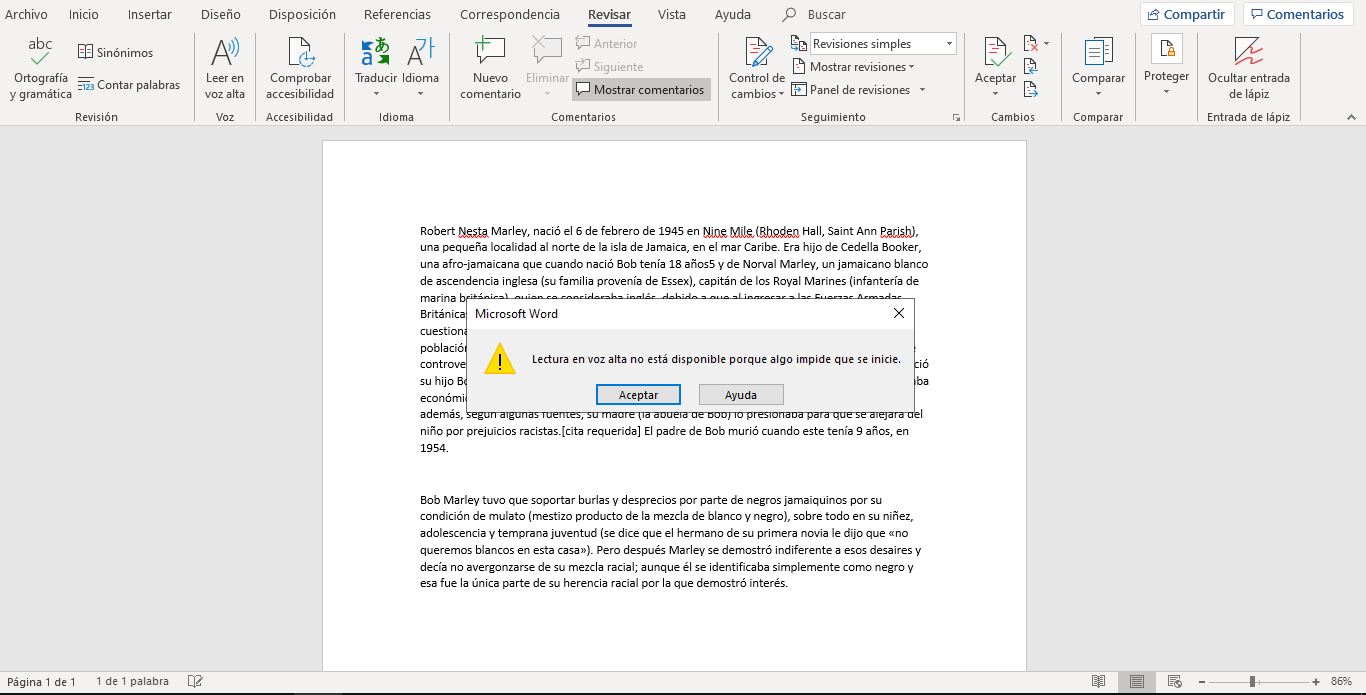Viewport: 1366px width, 695px height.
Task: Expand Aceptar dropdown arrow in ribbon
Action: [x=995, y=94]
